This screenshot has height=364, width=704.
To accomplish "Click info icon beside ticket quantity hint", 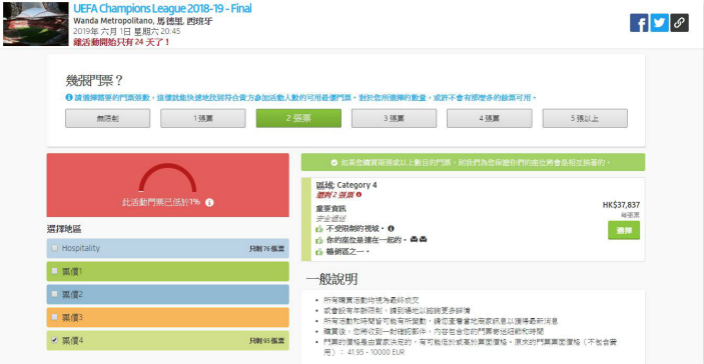I will (x=69, y=97).
